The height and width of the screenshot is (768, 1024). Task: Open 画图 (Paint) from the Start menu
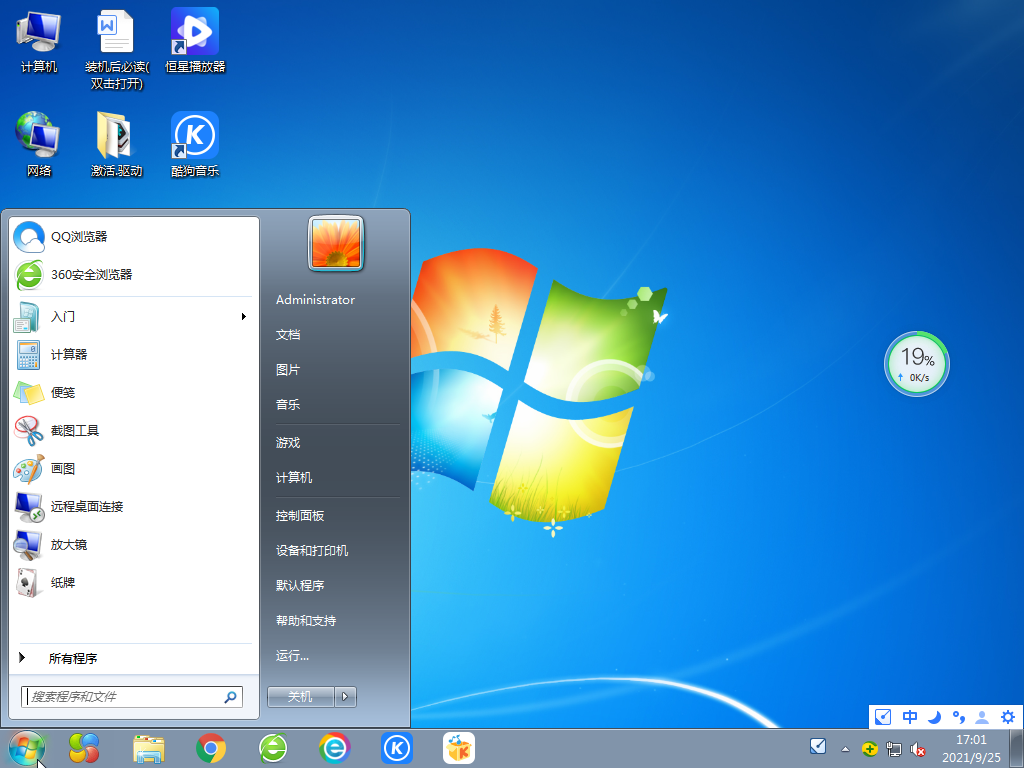(62, 468)
